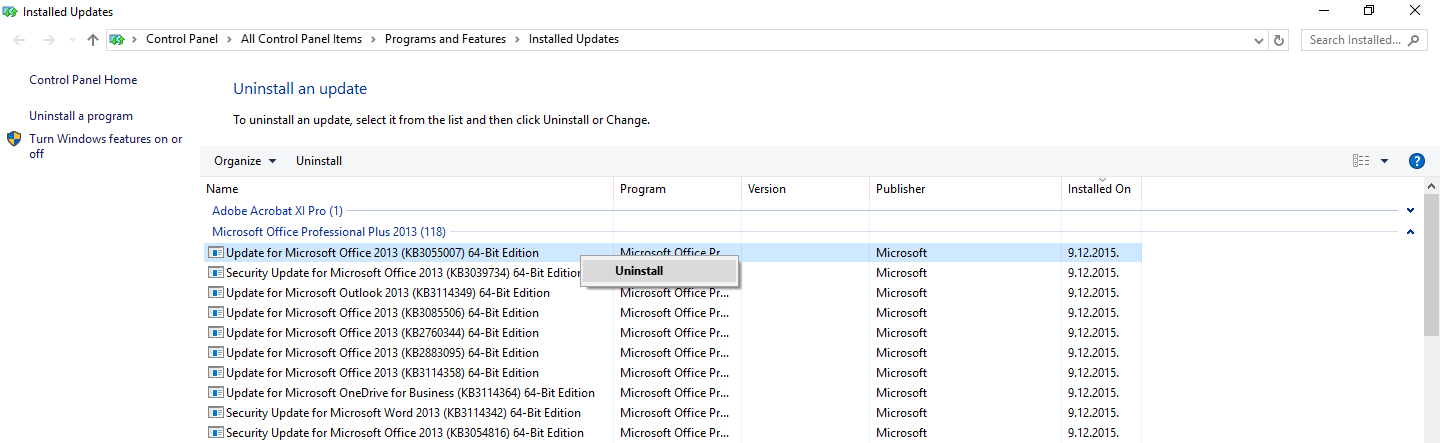Open the view options dropdown arrow
The image size is (1440, 443).
1385,161
